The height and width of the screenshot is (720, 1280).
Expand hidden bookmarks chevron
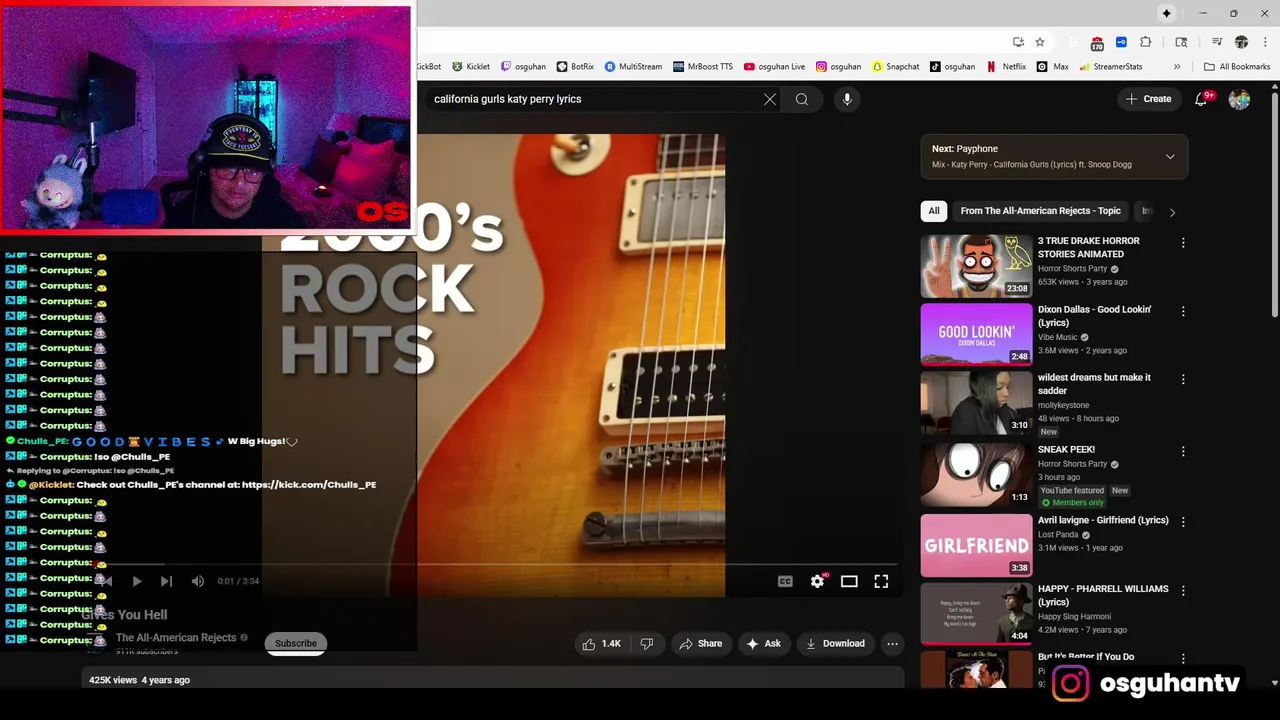pos(1177,67)
